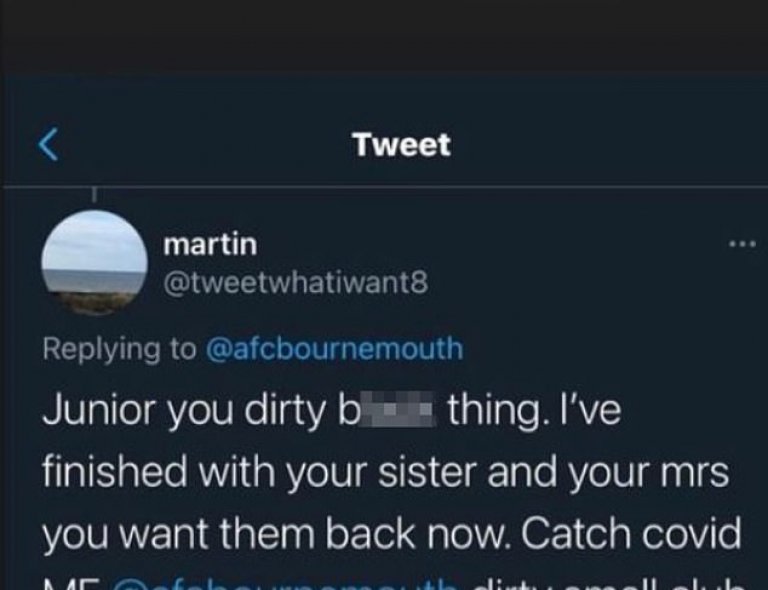The image size is (768, 590).
Task: Open the cut-off blue @afcbournemouth mention at bottom
Action: [x=286, y=584]
